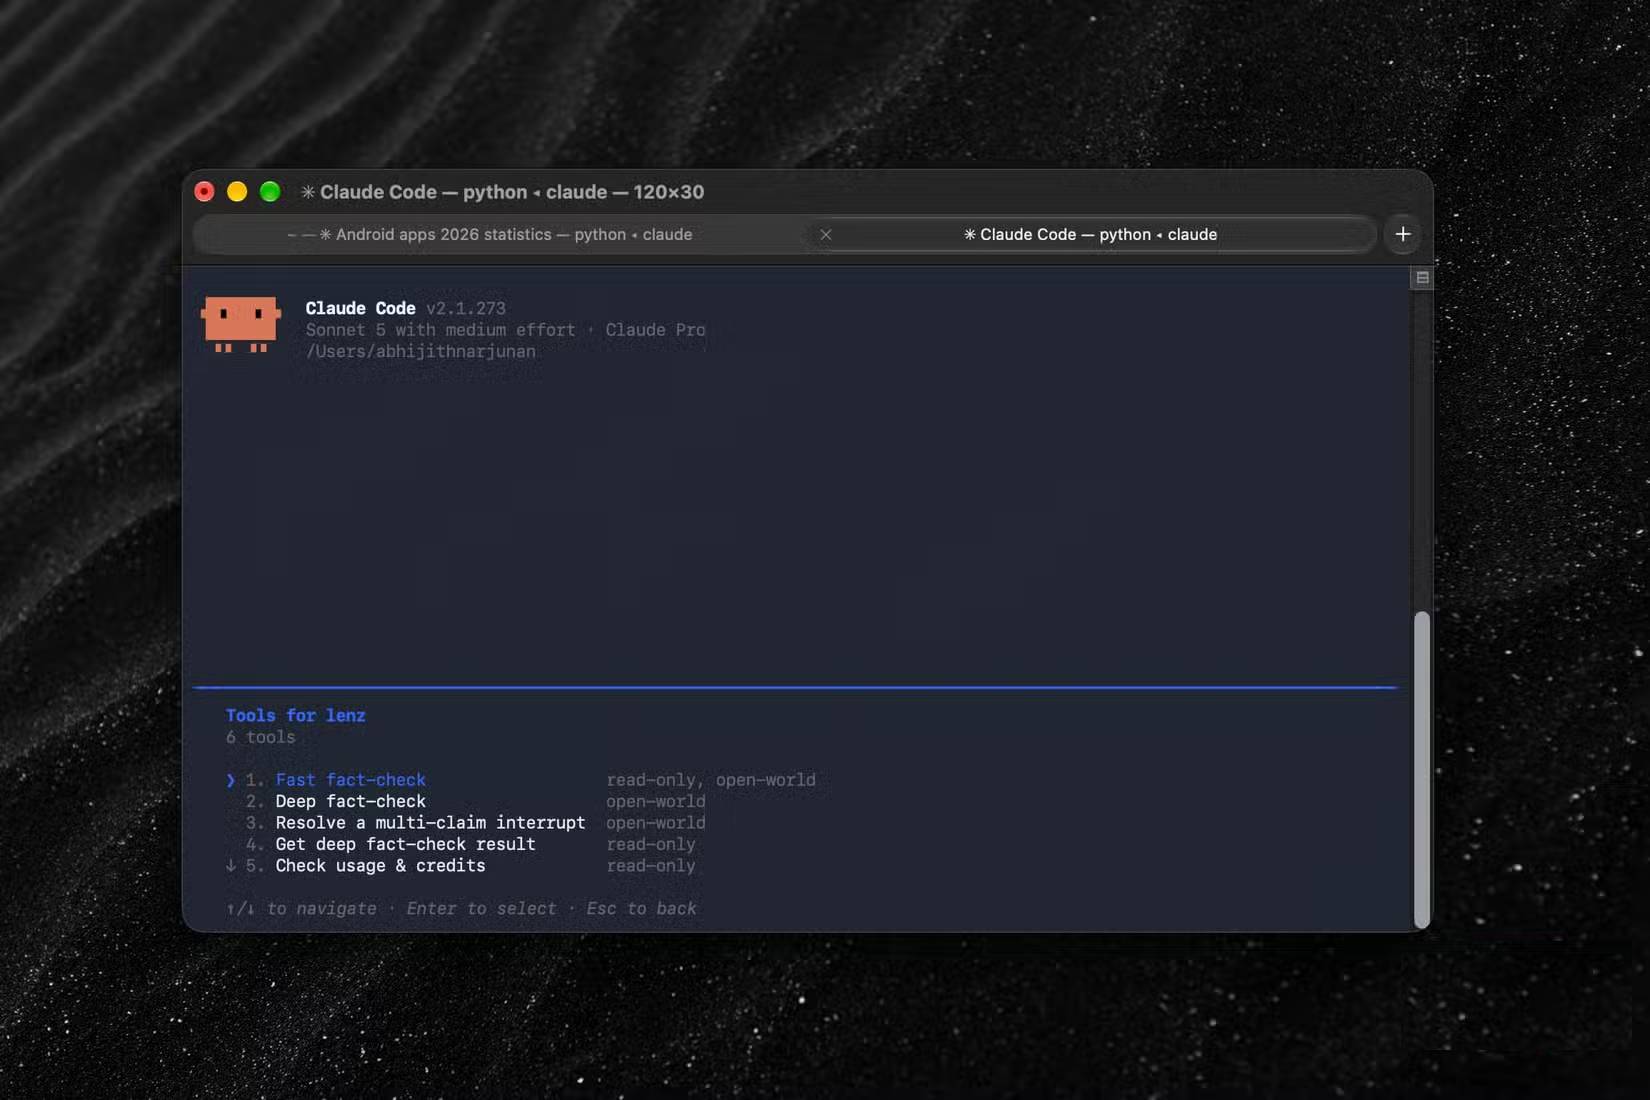Viewport: 1650px width, 1100px height.
Task: Click the scrollback marker icon at top right
Action: [1422, 278]
